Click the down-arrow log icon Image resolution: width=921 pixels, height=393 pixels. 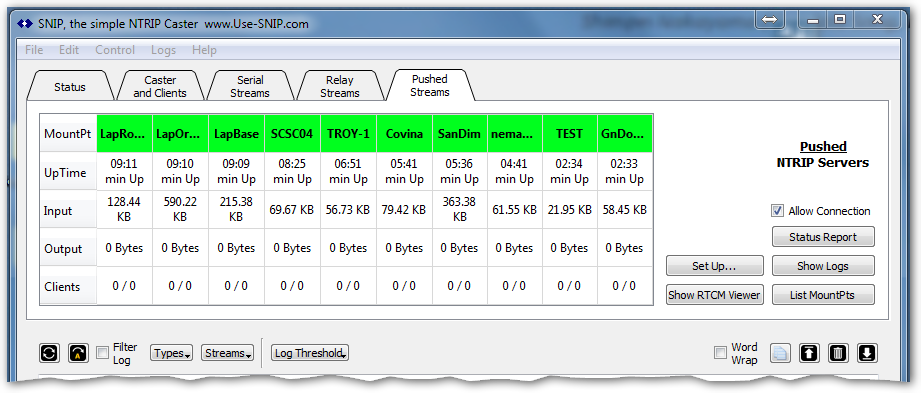[x=867, y=353]
